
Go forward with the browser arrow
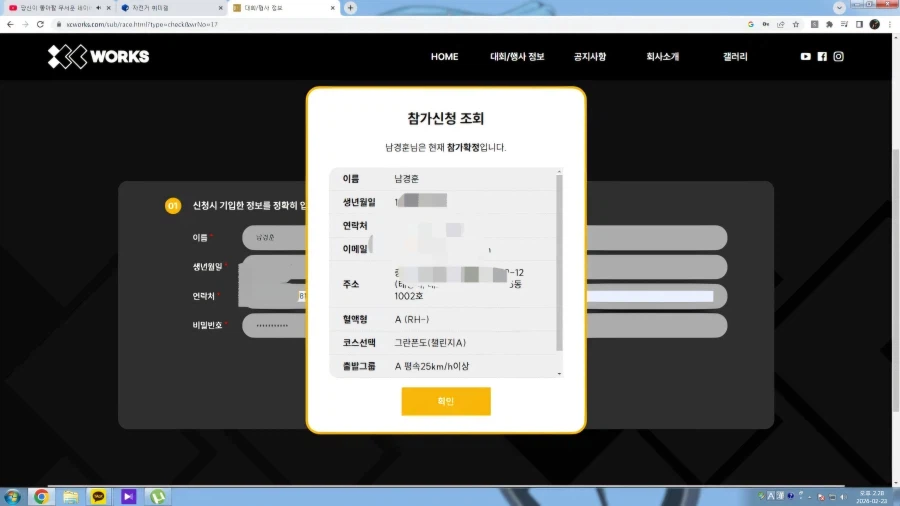tap(25, 24)
